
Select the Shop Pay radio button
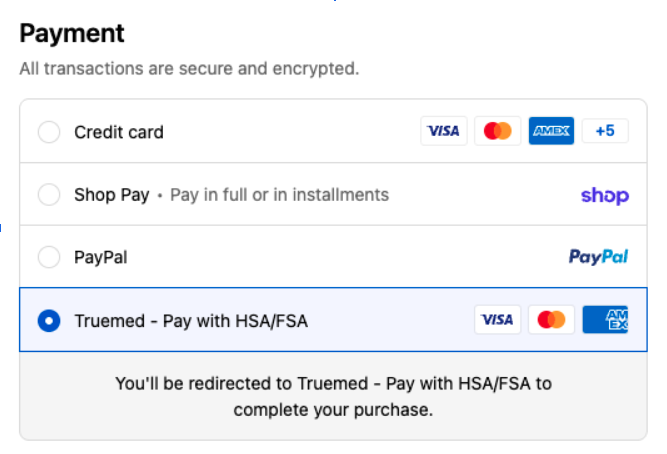coord(48,194)
